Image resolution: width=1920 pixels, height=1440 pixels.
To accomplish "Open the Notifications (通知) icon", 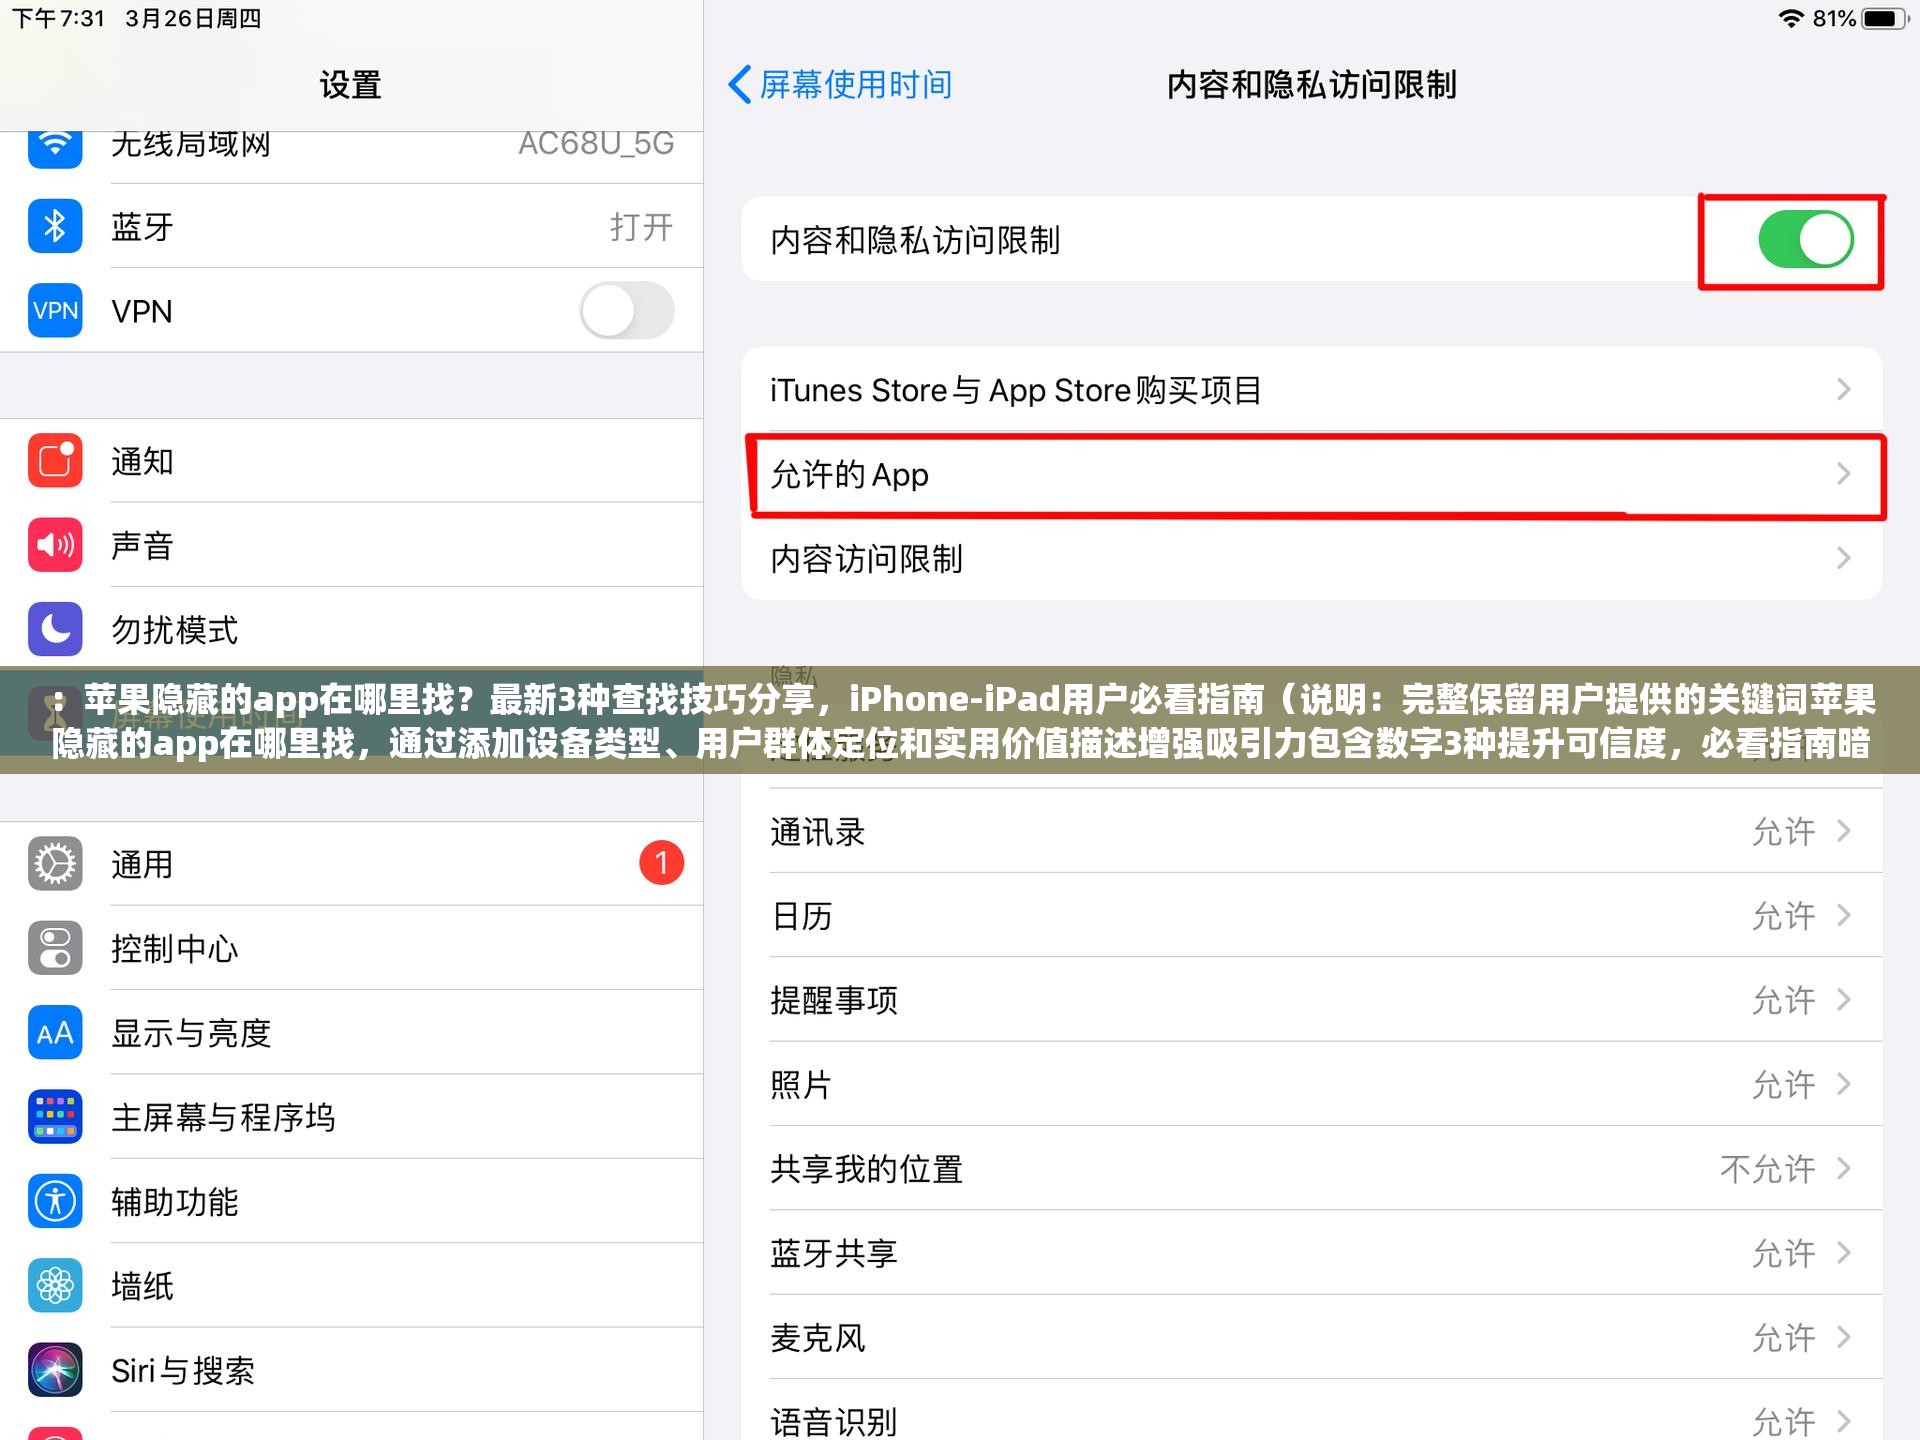I will (55, 461).
